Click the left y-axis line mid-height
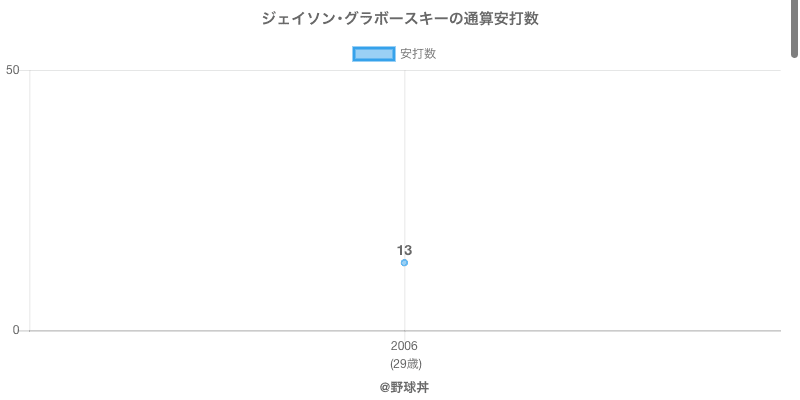The height and width of the screenshot is (400, 800). pyautogui.click(x=30, y=200)
